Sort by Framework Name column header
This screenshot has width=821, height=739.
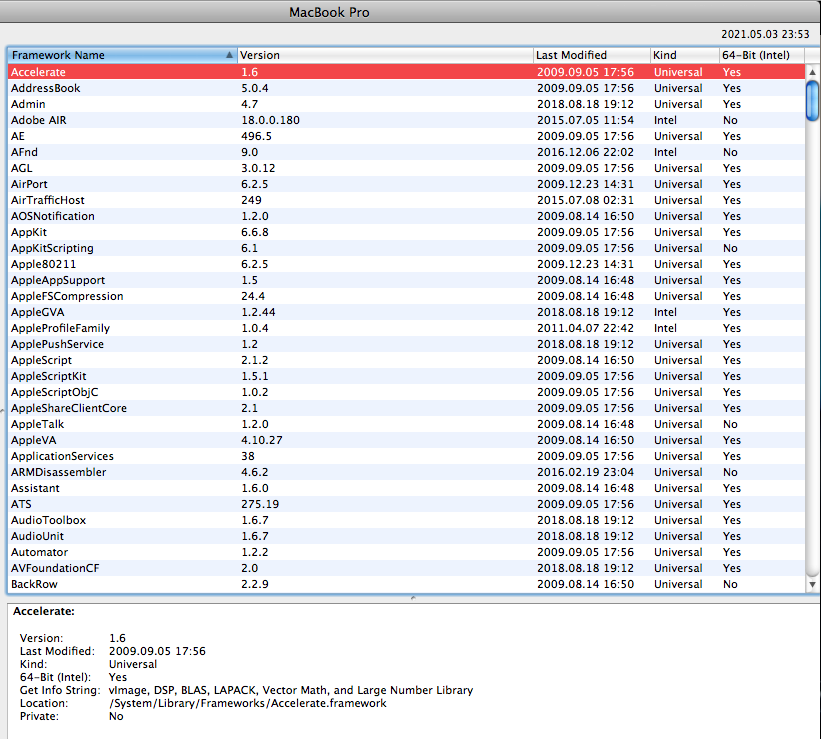click(122, 55)
